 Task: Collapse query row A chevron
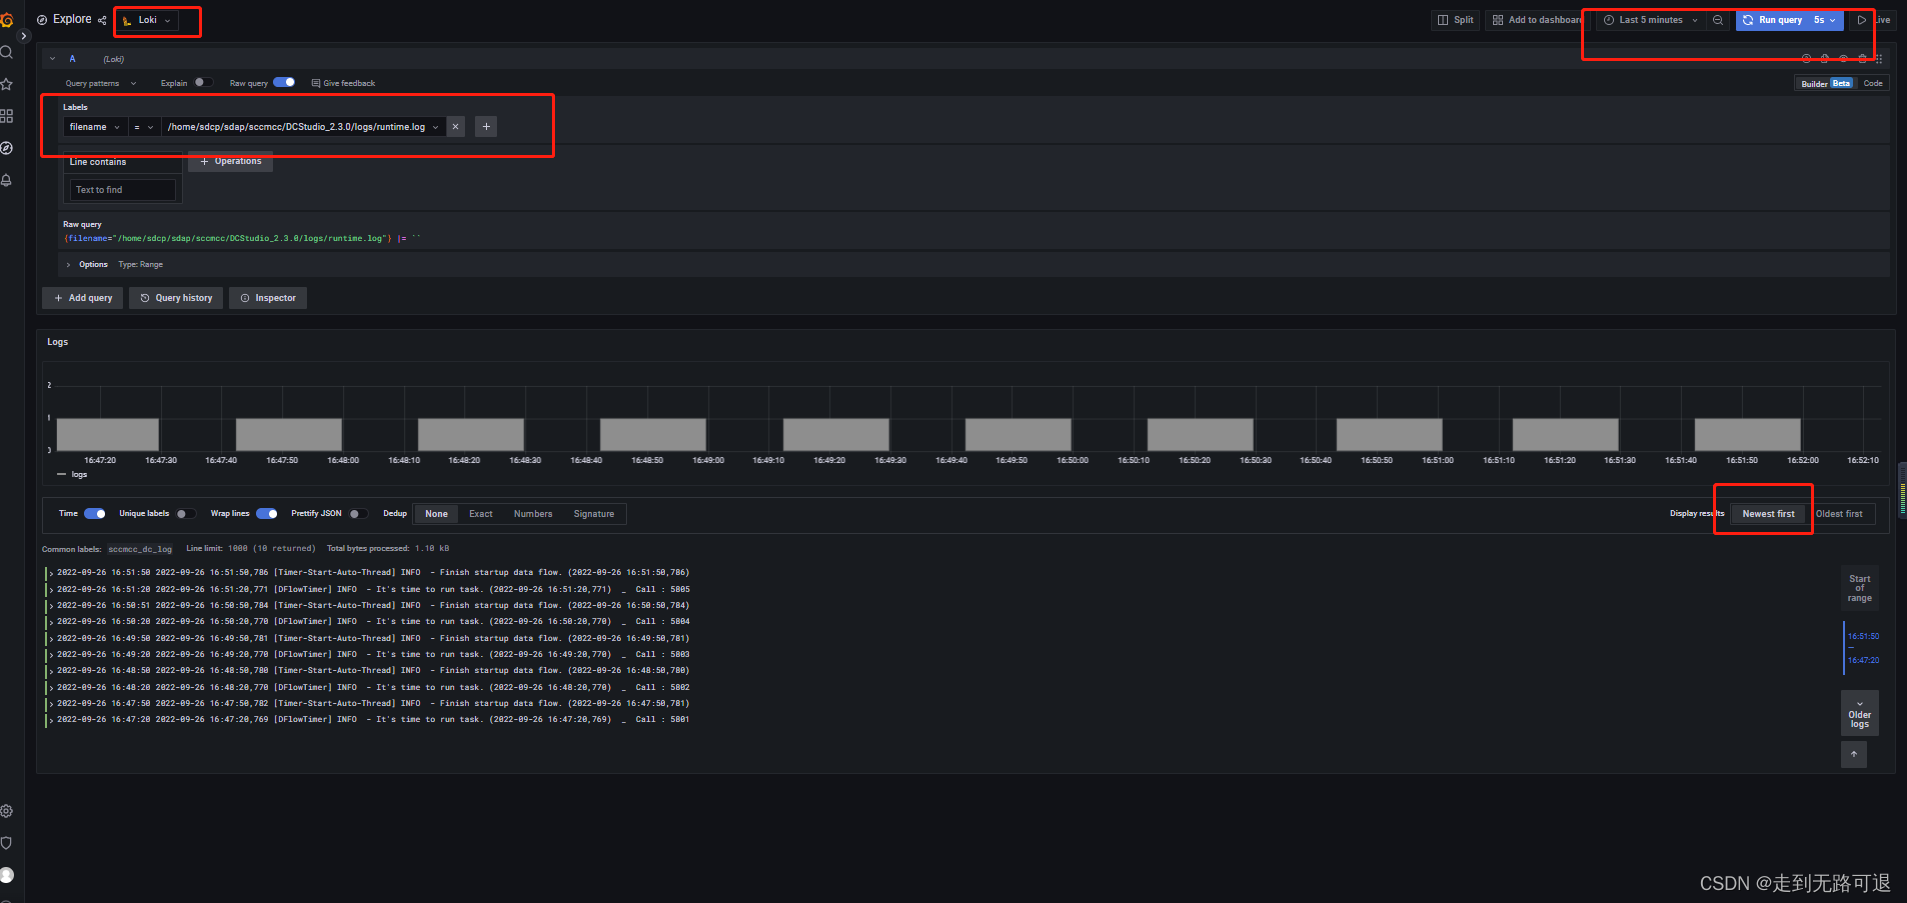coord(52,59)
